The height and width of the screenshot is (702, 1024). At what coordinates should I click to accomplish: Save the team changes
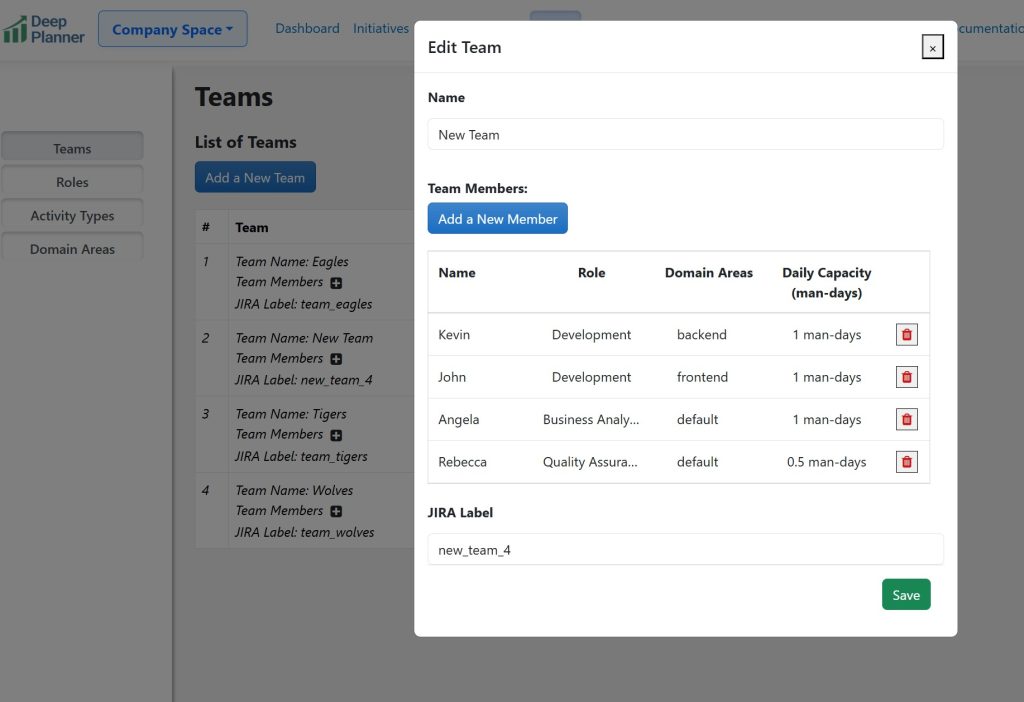click(905, 595)
